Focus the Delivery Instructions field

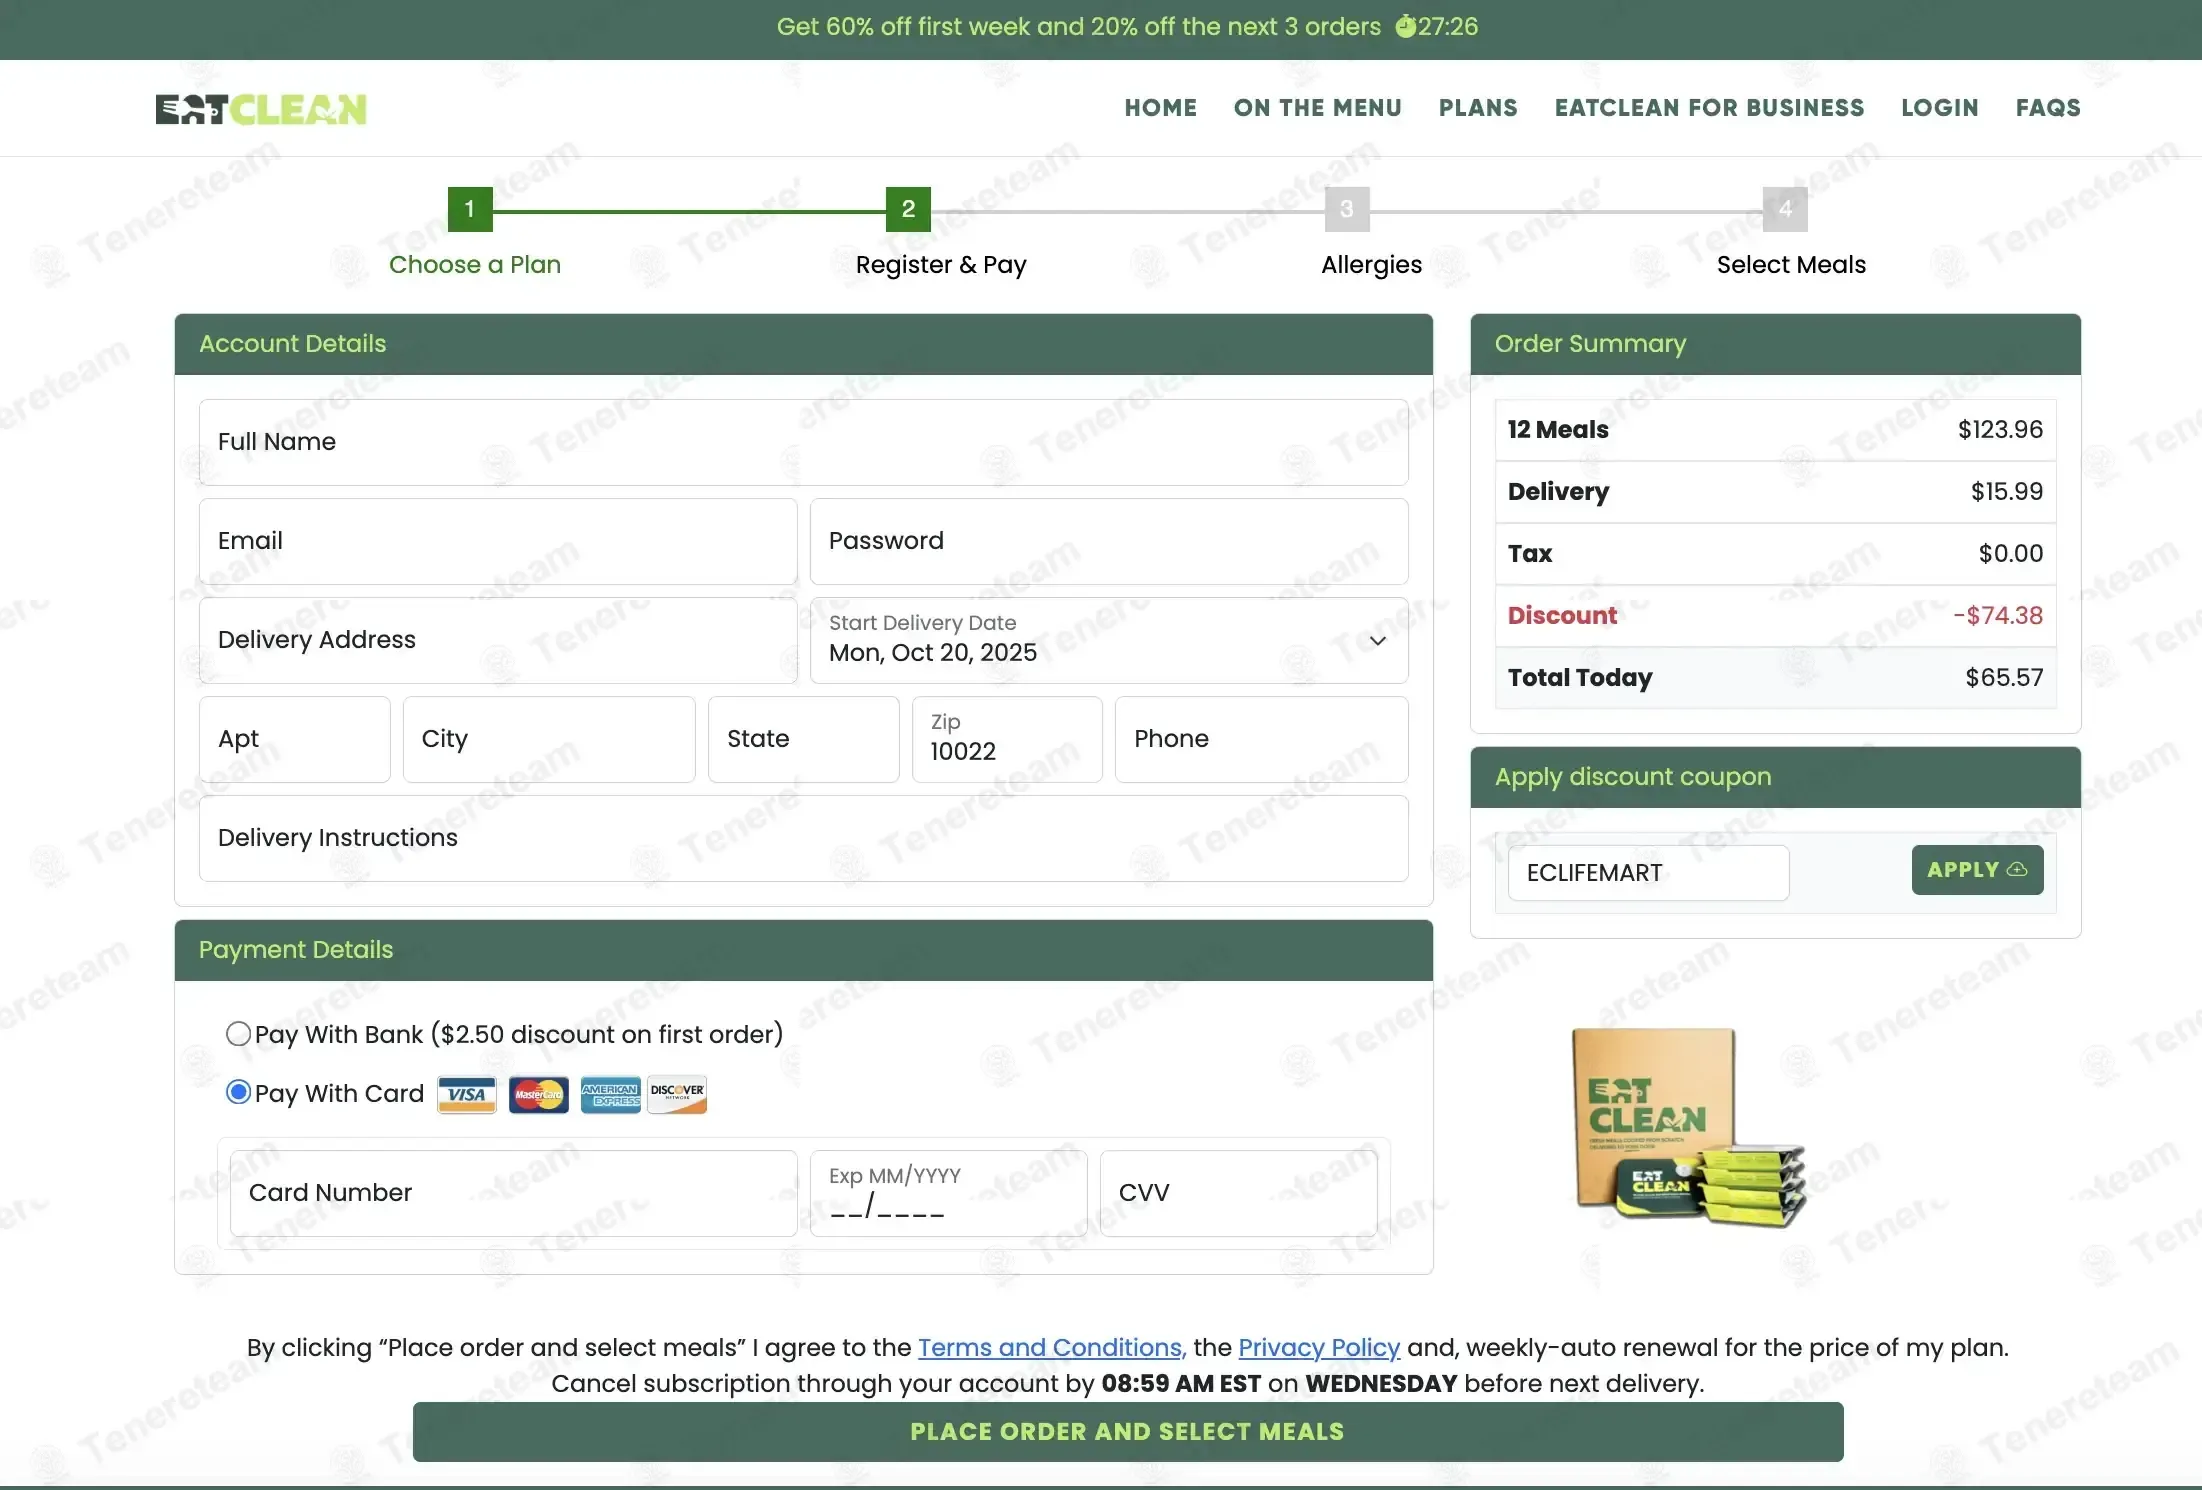point(804,838)
